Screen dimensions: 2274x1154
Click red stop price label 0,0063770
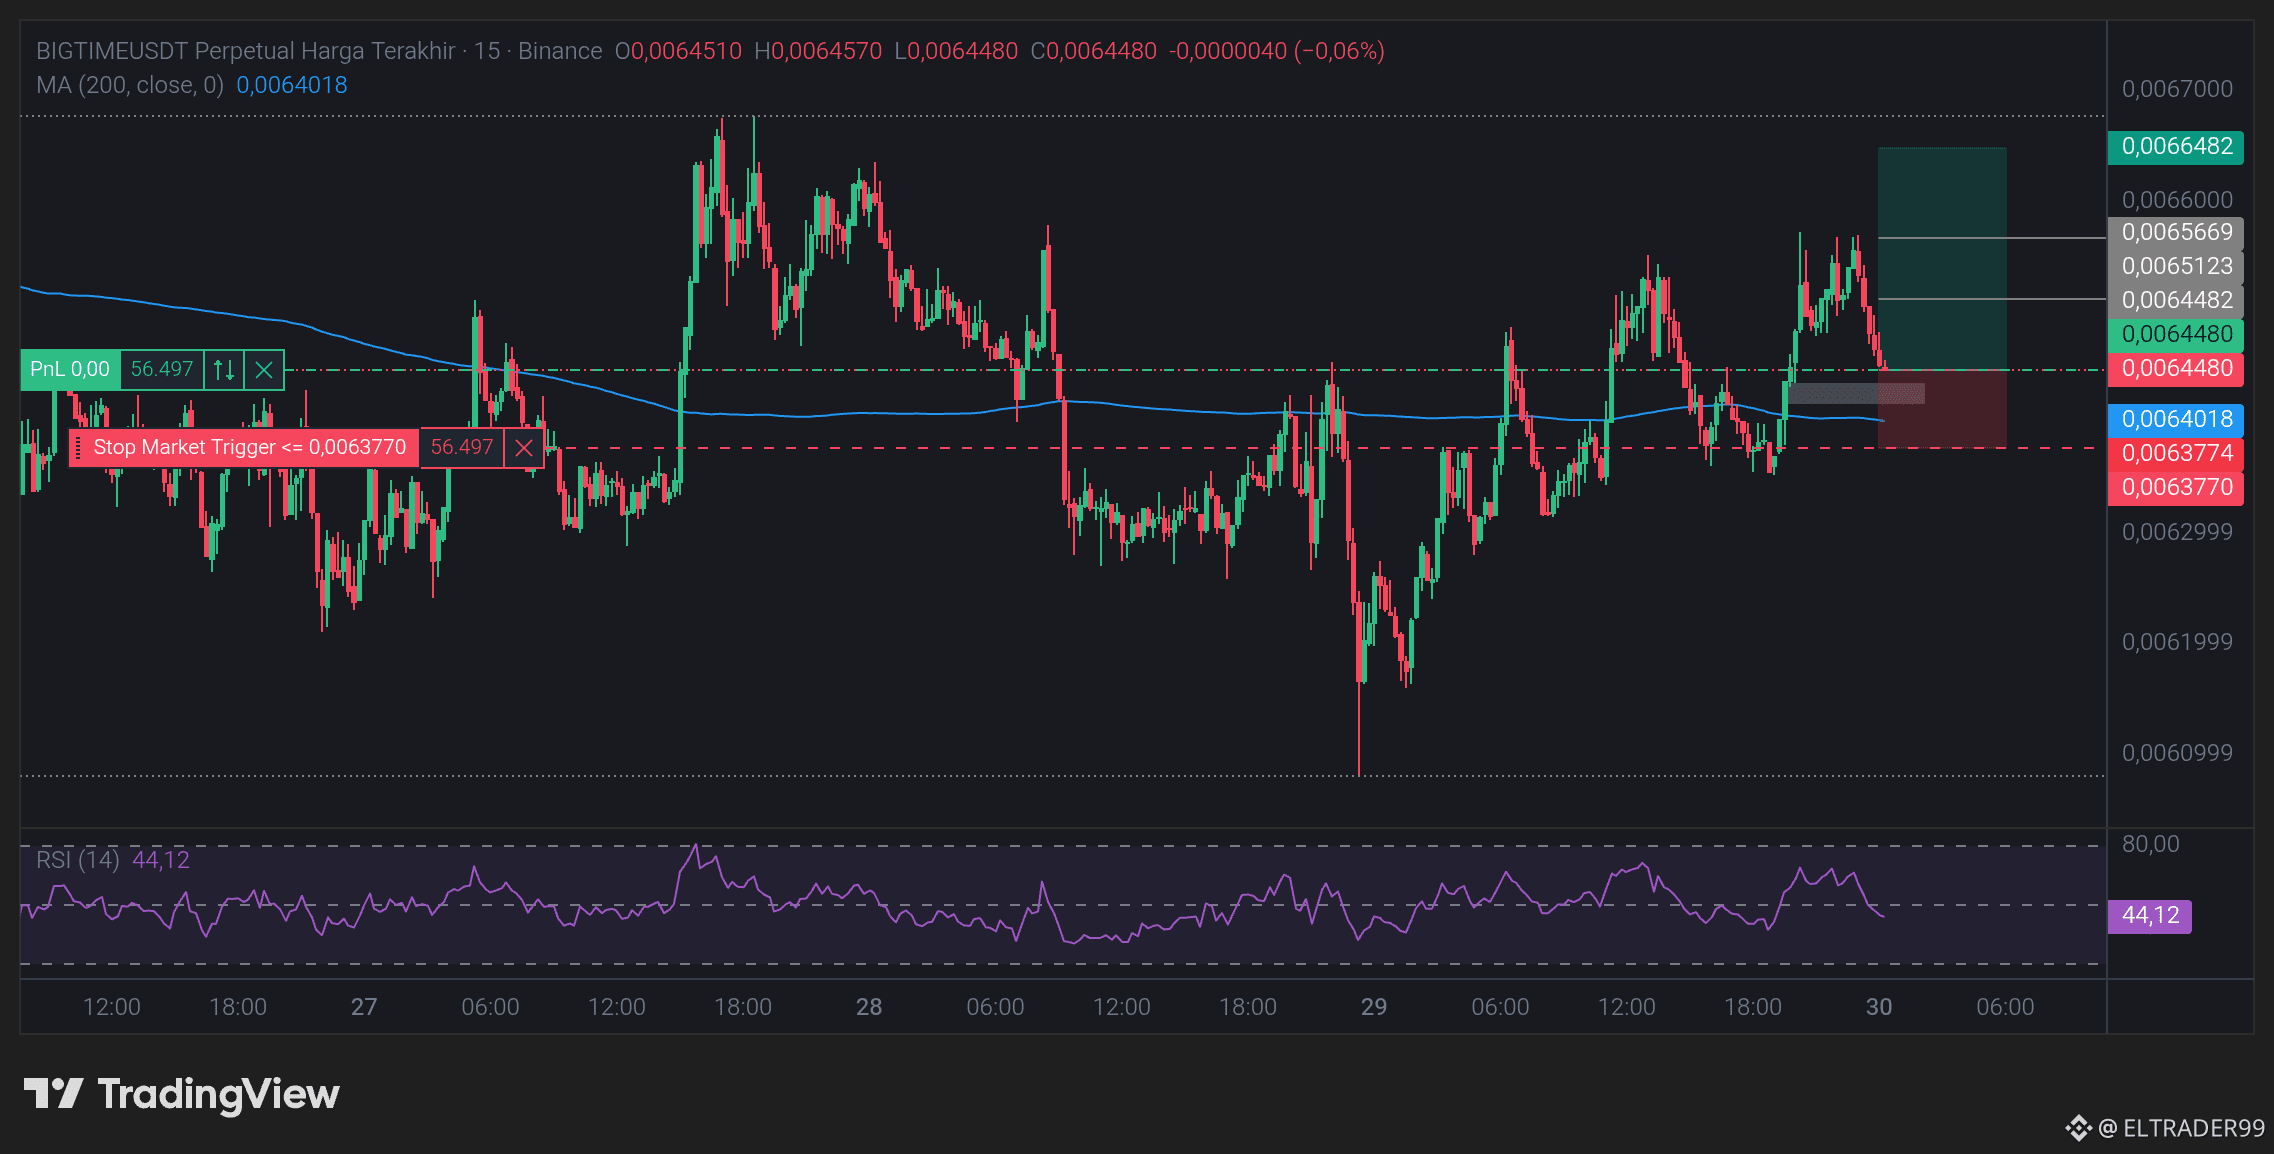tap(2176, 488)
